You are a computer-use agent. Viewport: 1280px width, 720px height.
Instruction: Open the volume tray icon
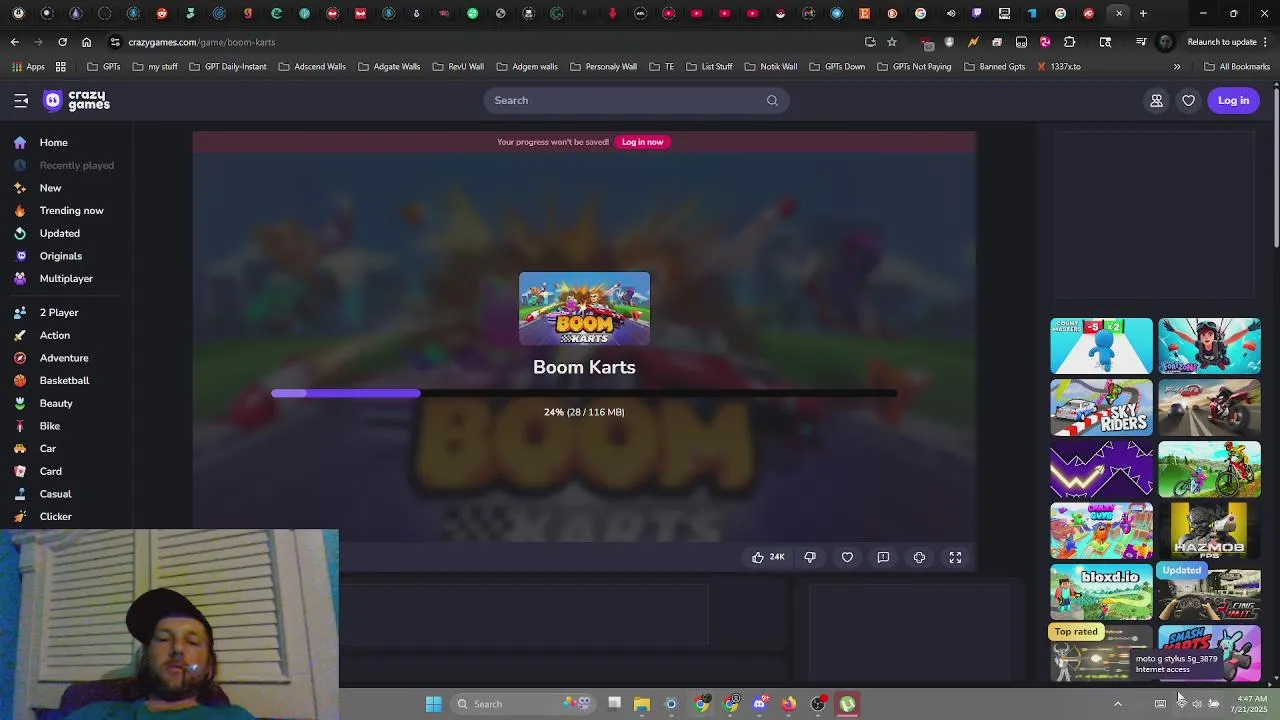[x=1197, y=703]
